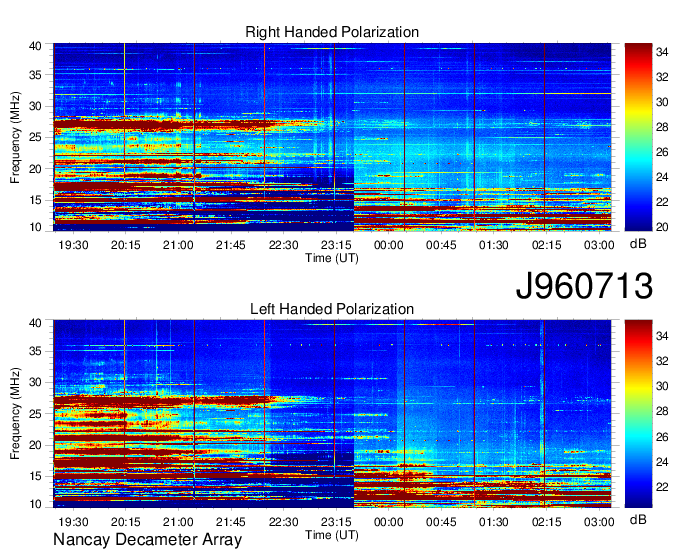This screenshot has height=552, width=680.
Task: Click "Time (UT)" axis label below Right Handed plot
Action: click(332, 258)
